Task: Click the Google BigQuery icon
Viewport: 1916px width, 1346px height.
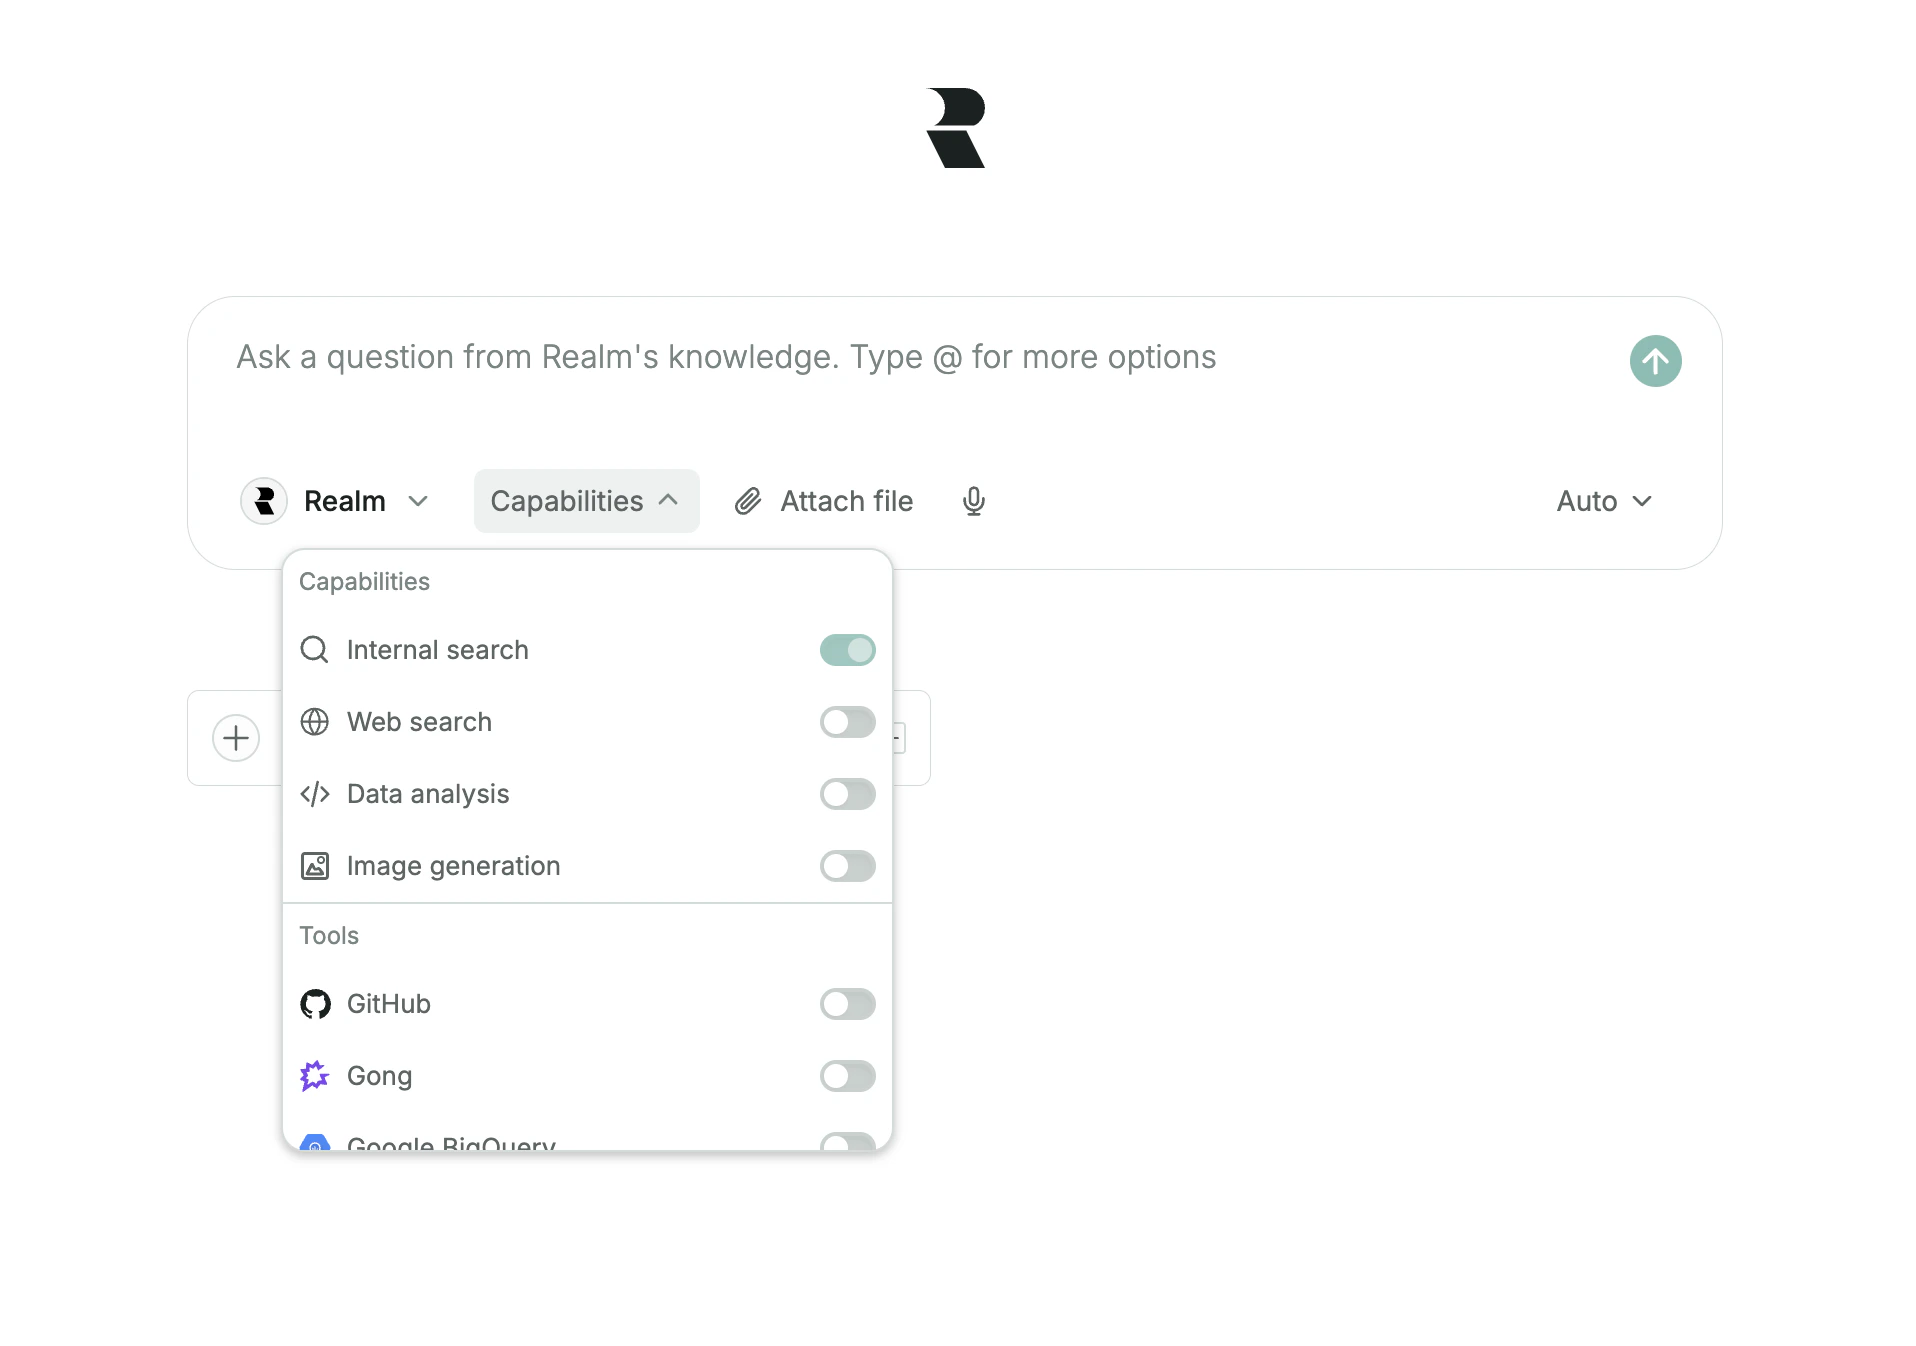Action: coord(315,1145)
